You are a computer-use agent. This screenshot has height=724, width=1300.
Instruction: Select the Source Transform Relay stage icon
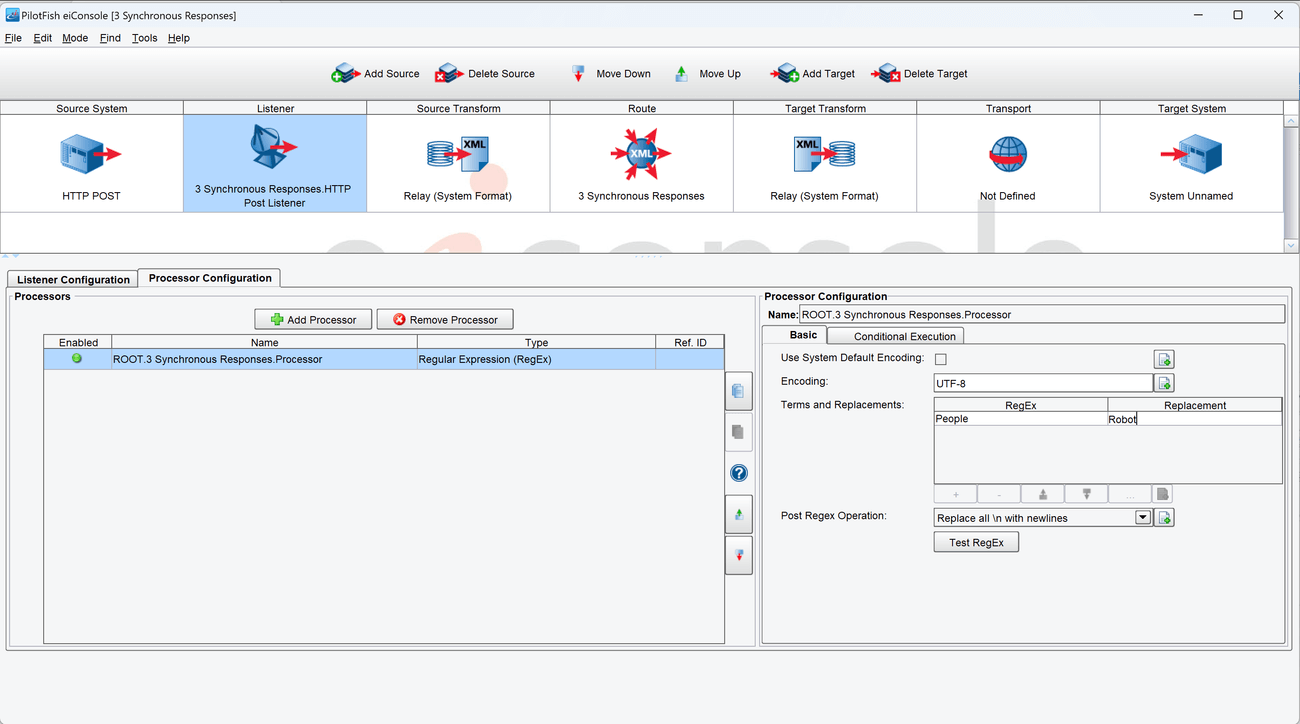[458, 153]
